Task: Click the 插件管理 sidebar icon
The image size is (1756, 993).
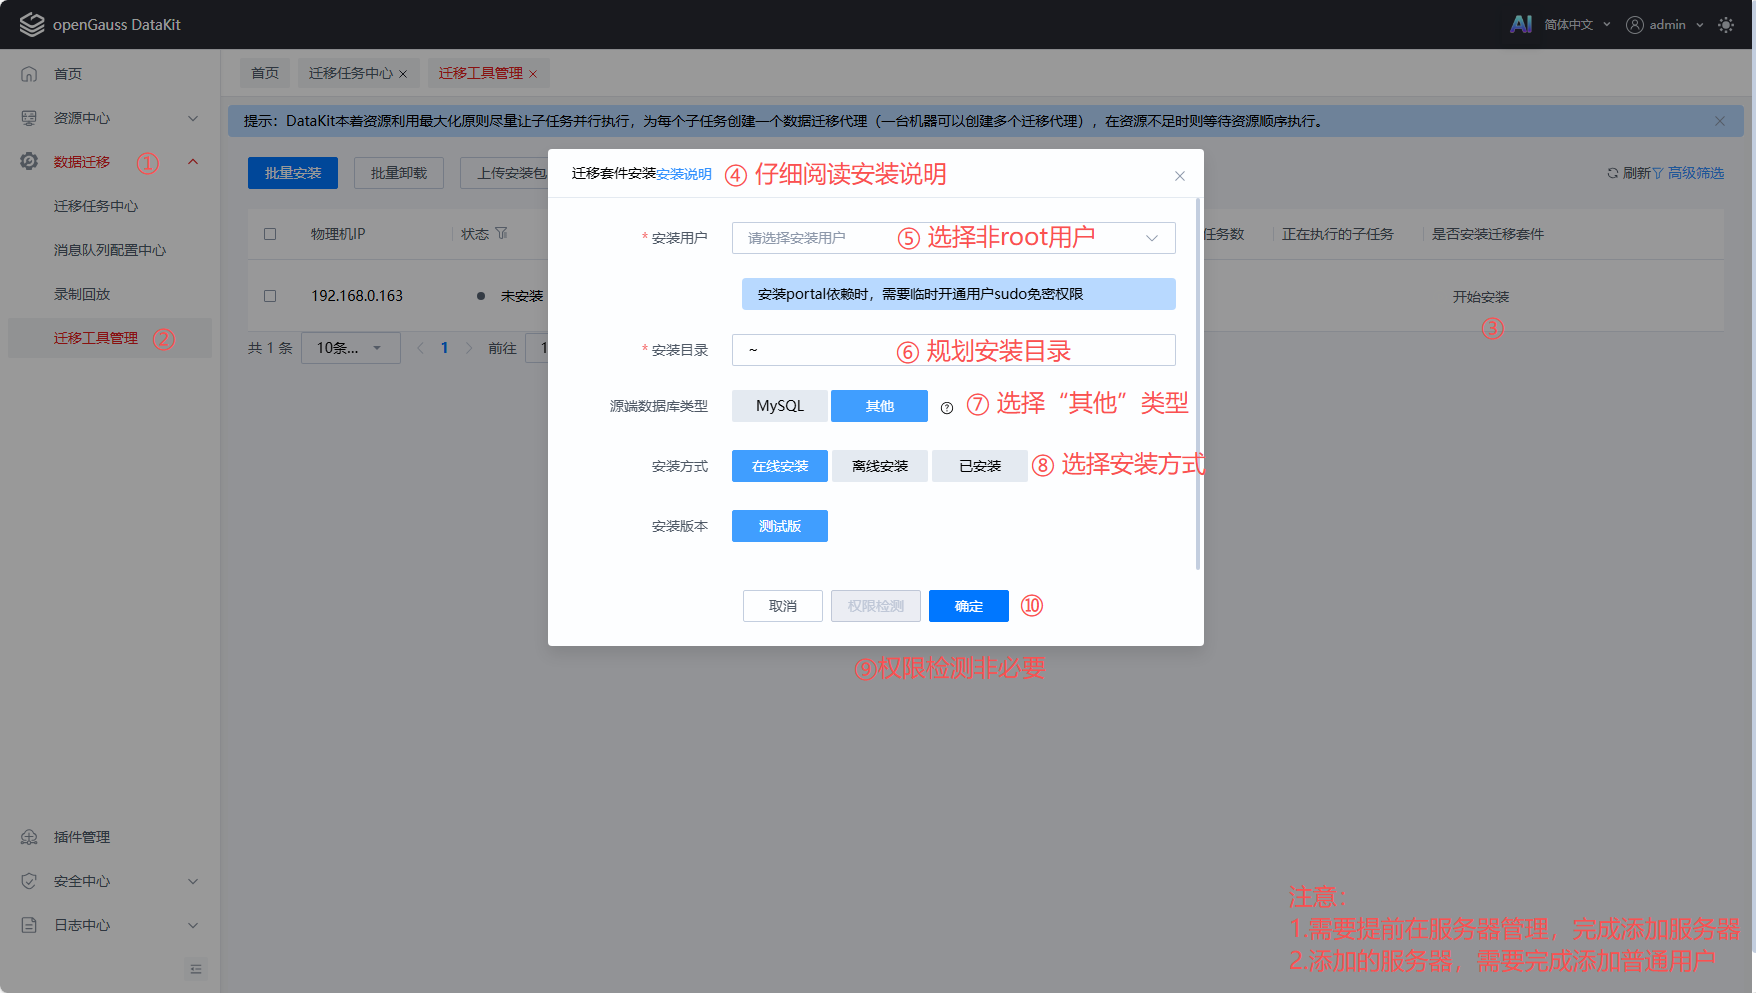Action: [x=29, y=837]
